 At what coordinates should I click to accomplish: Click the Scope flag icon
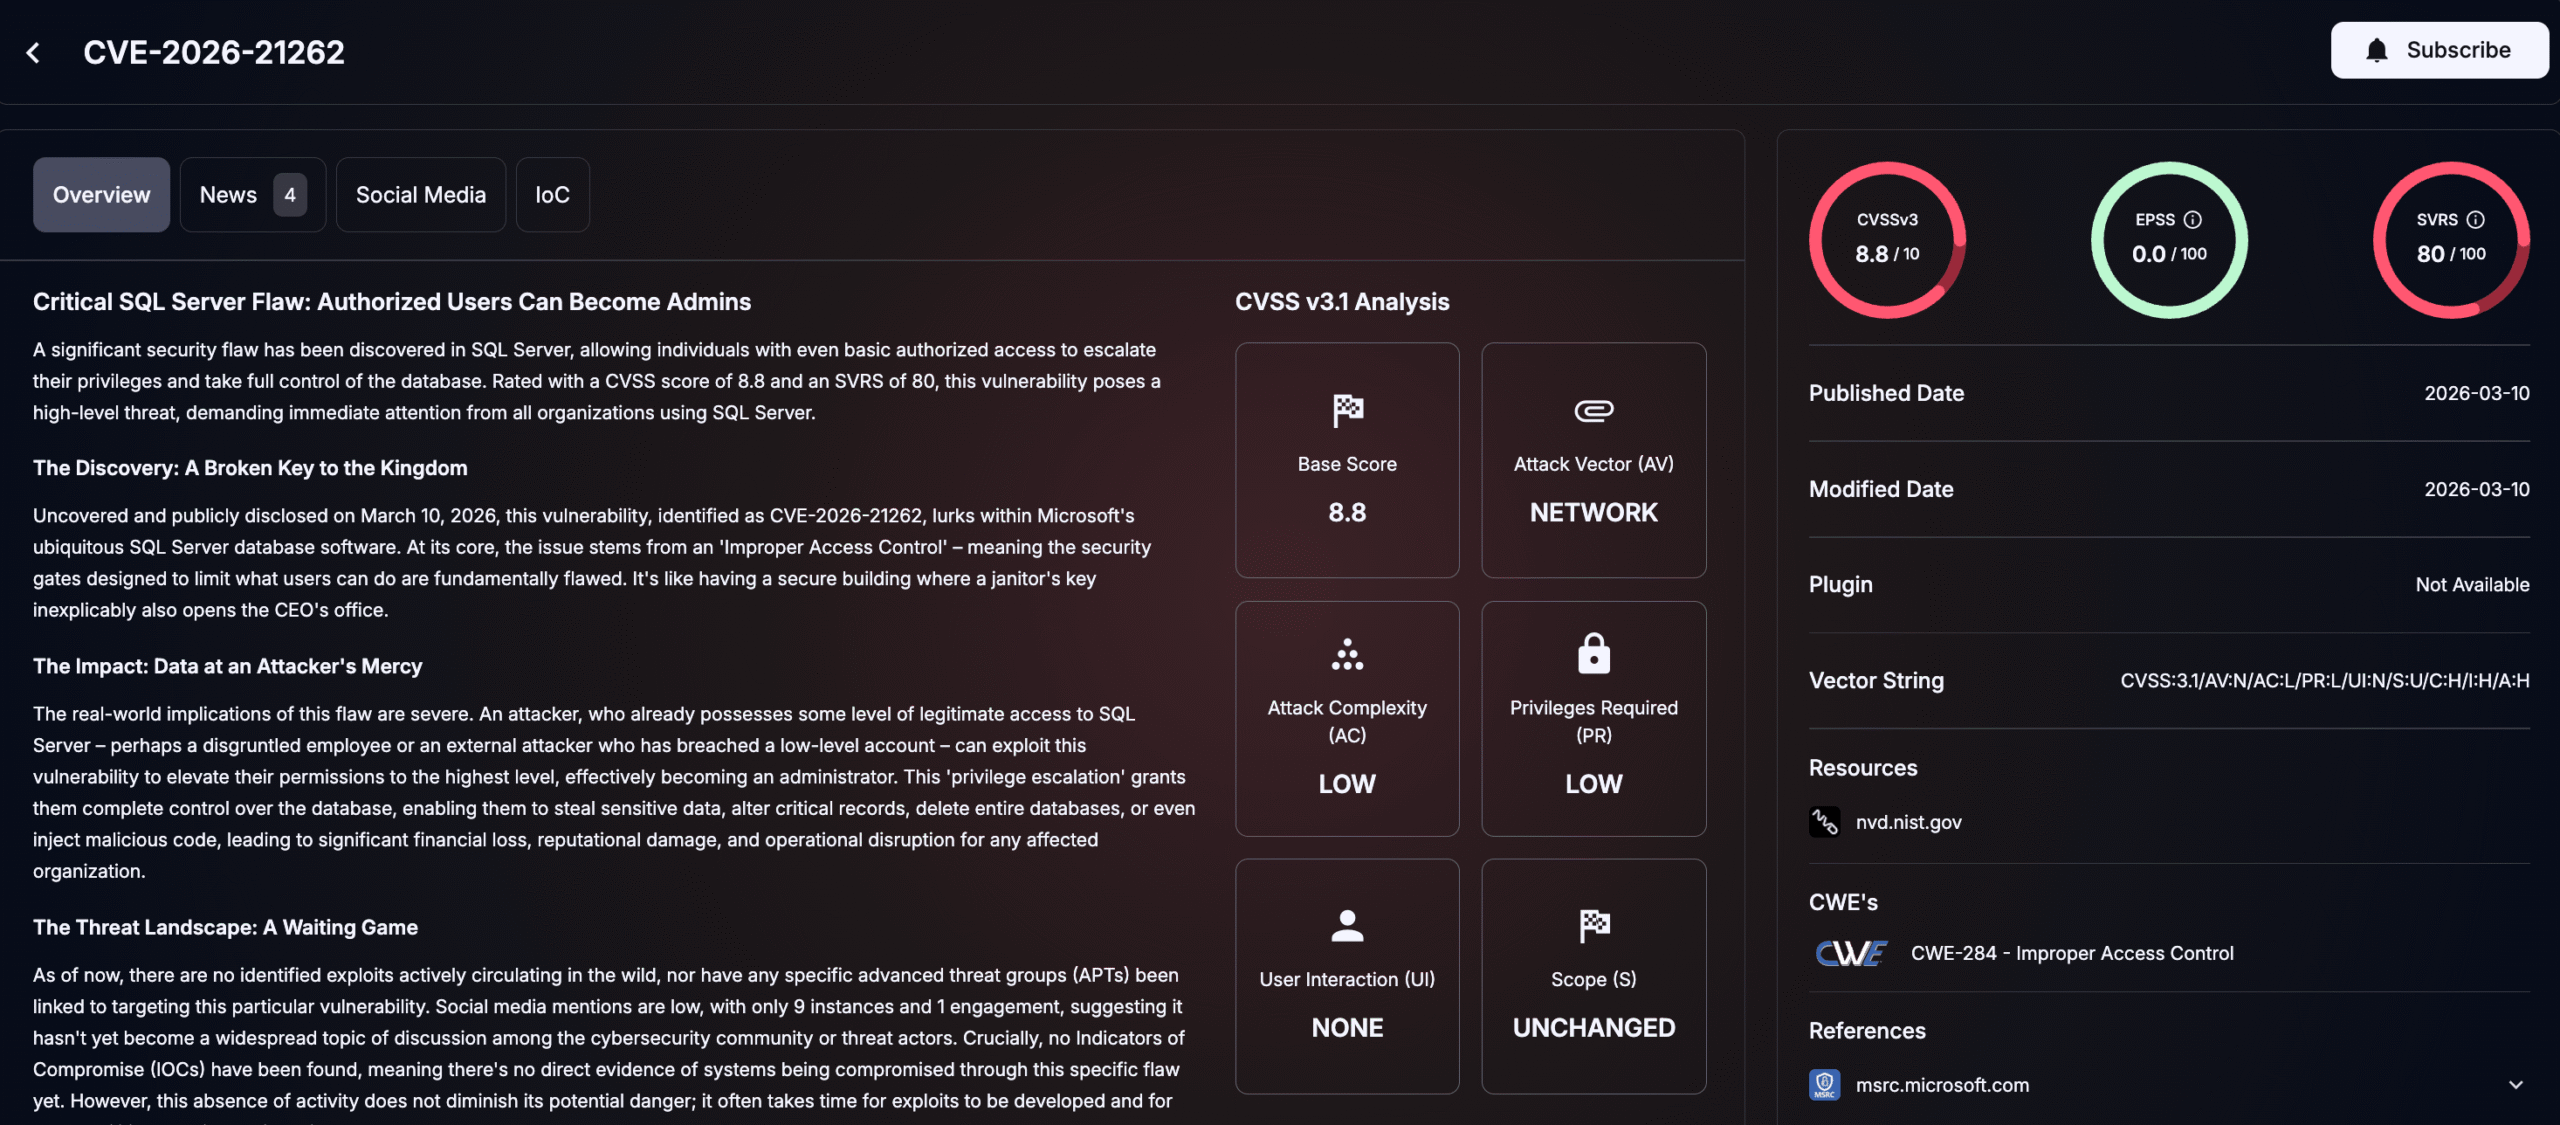pos(1594,926)
